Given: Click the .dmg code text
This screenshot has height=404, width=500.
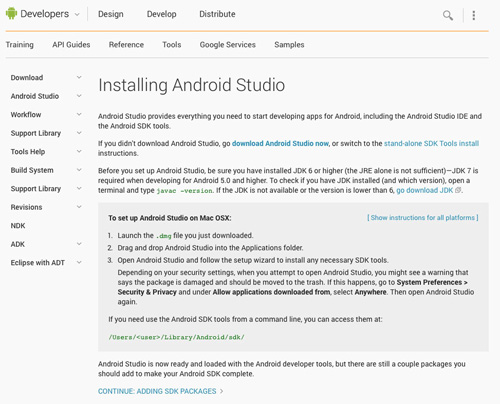Looking at the screenshot, I should [164, 236].
